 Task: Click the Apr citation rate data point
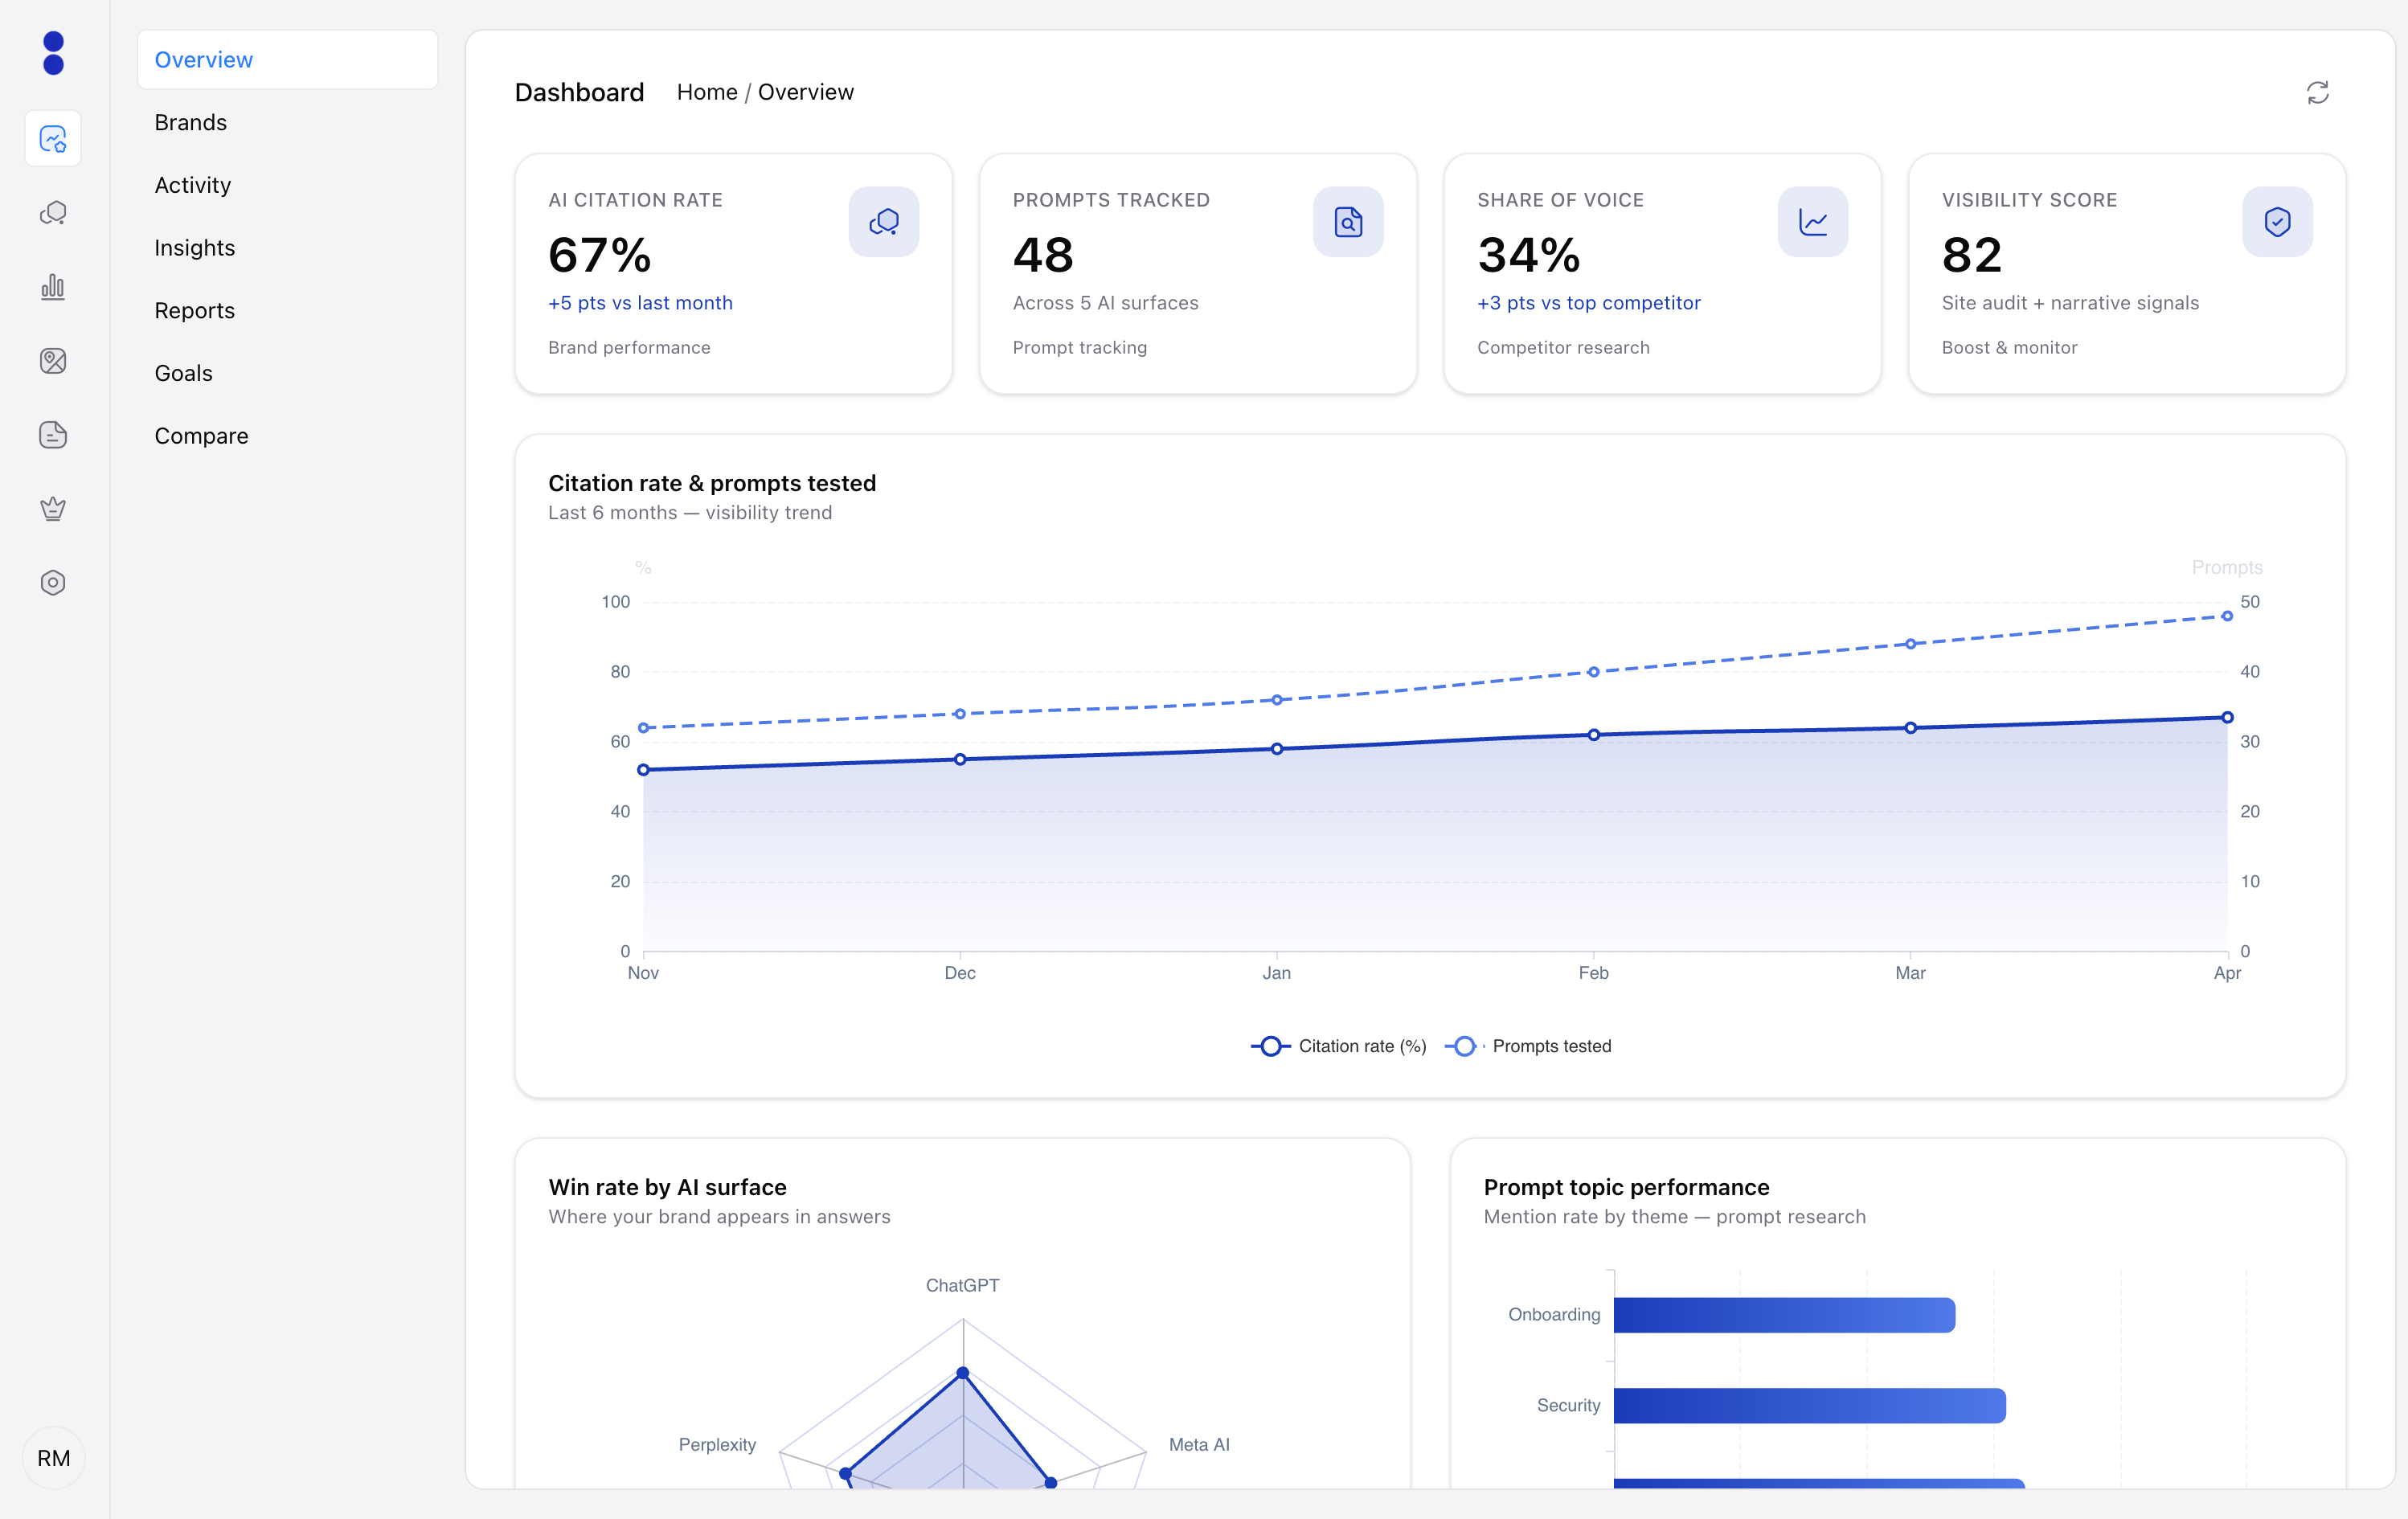2227,717
